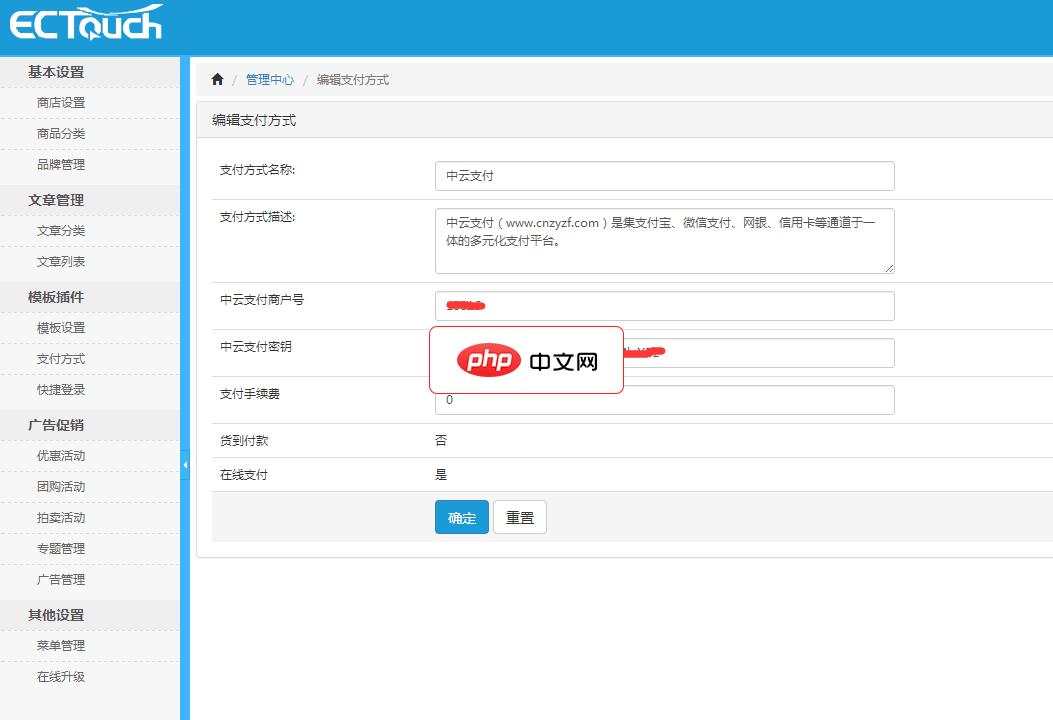Click the 重置 reset button
Screen dimensions: 1053x720
(x=519, y=517)
